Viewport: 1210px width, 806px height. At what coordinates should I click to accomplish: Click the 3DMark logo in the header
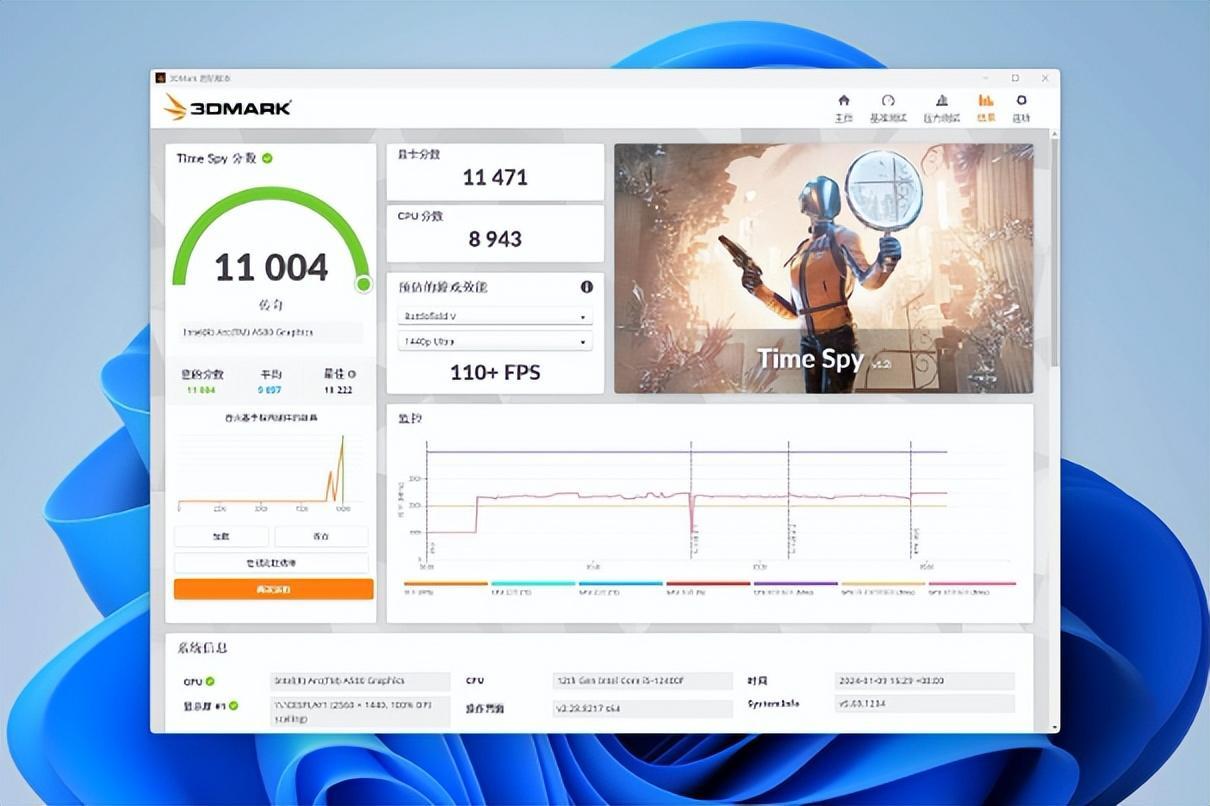228,107
